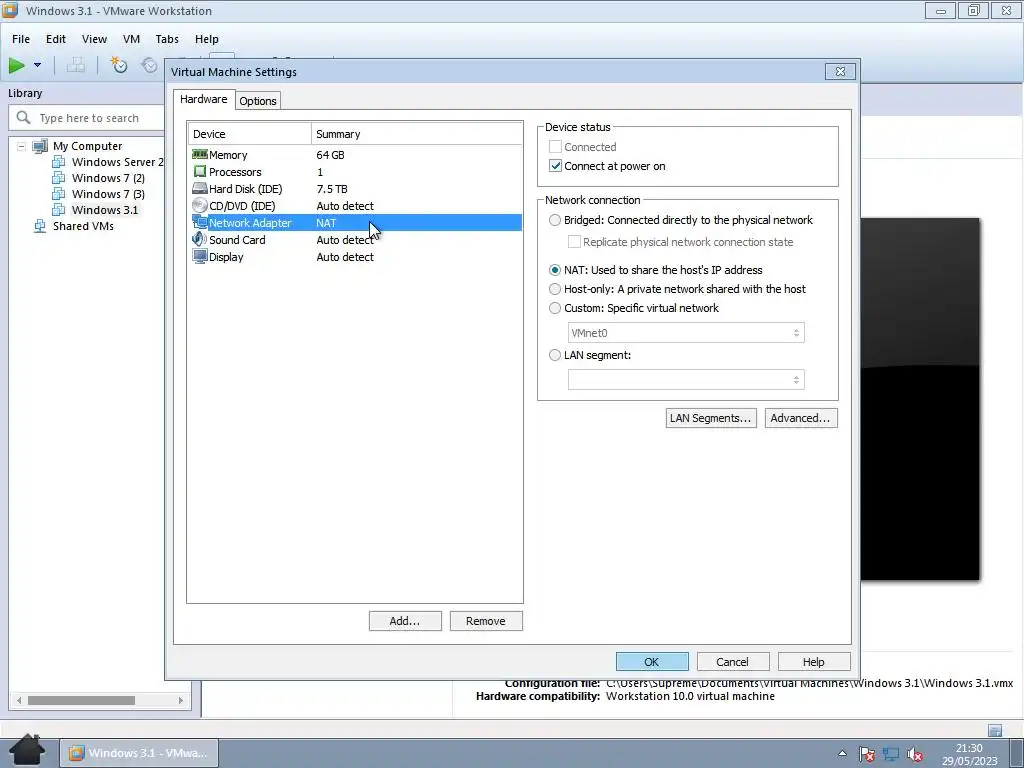Click the '64 GB' memory summary
The image size is (1024, 768).
click(x=330, y=155)
